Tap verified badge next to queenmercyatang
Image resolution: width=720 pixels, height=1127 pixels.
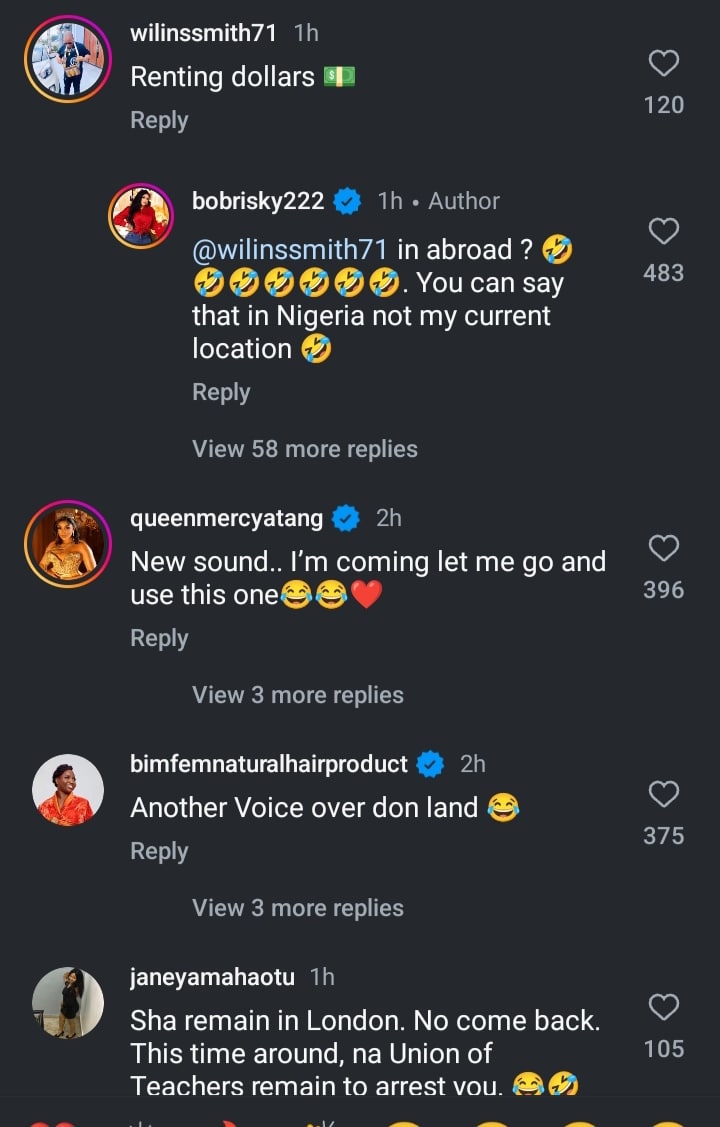tap(346, 518)
